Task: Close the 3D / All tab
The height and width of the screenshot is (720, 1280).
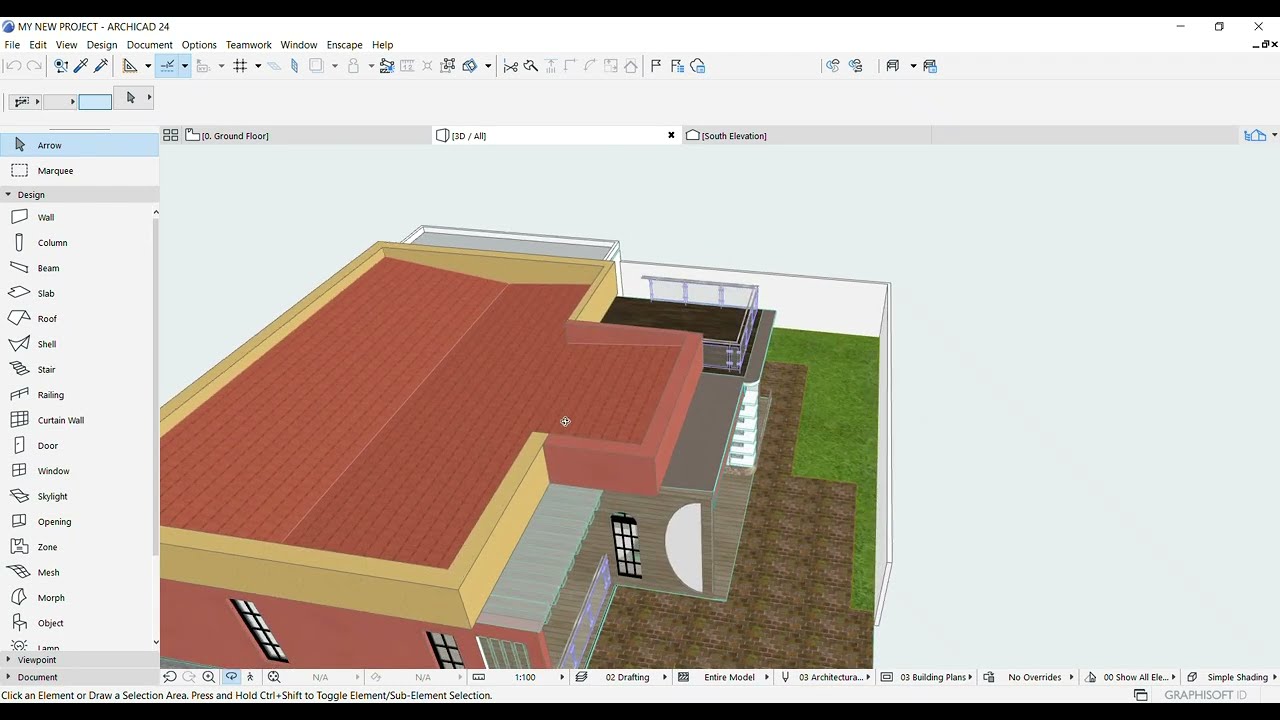Action: 671,135
